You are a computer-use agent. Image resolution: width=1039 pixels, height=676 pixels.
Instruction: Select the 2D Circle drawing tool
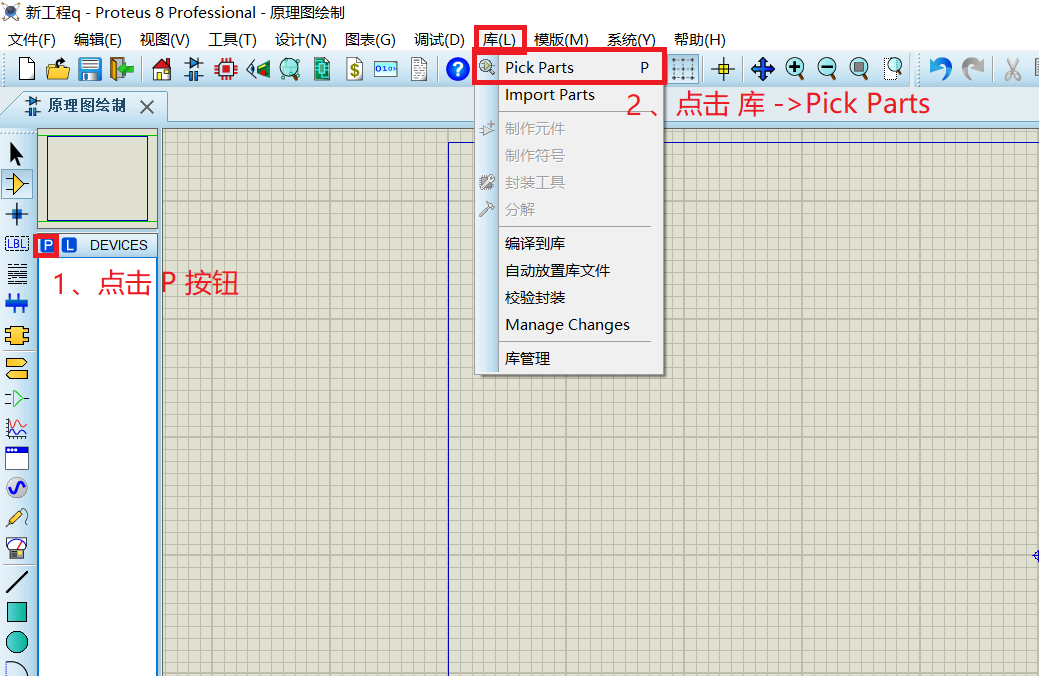[x=17, y=642]
